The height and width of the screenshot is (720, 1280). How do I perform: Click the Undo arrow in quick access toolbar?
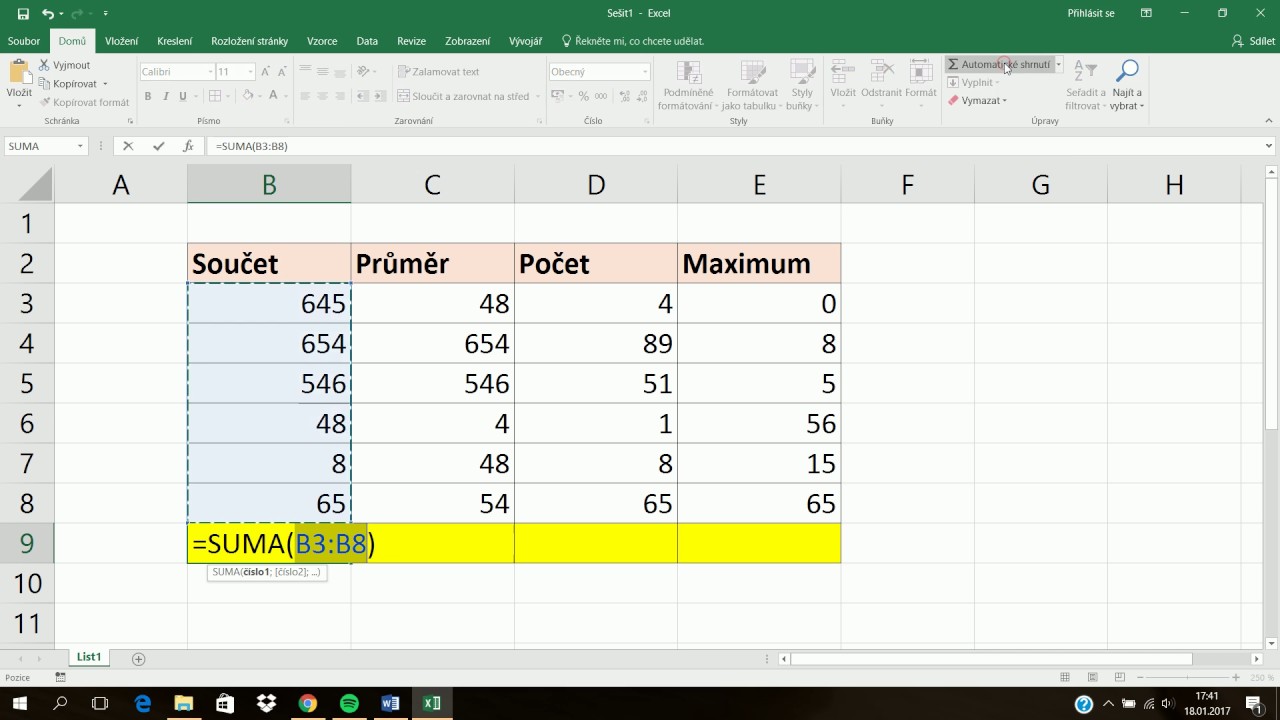(47, 14)
